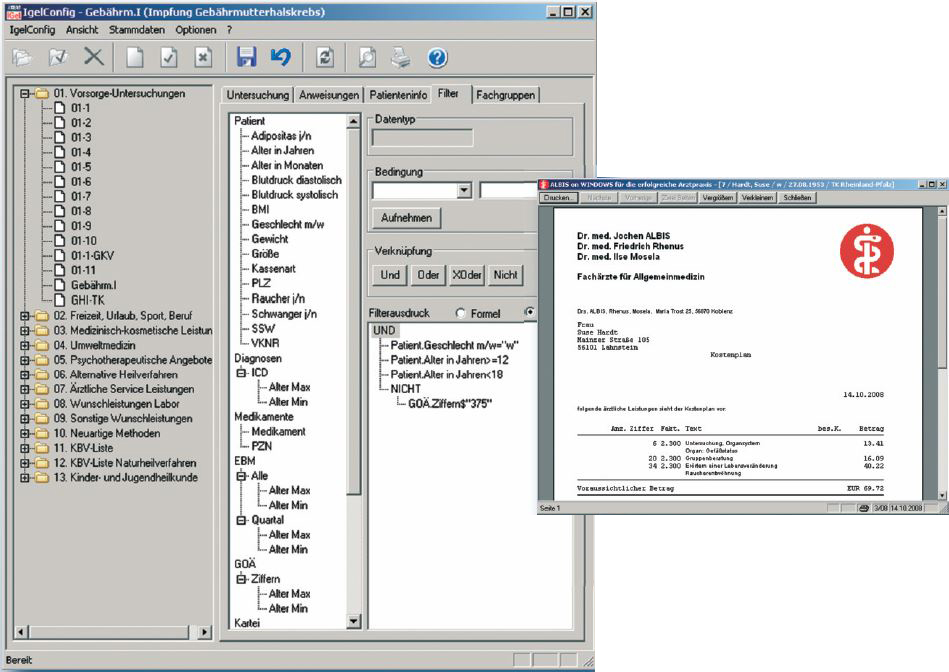Click the blank new document toolbar icon
Image resolution: width=949 pixels, height=672 pixels.
click(x=134, y=58)
